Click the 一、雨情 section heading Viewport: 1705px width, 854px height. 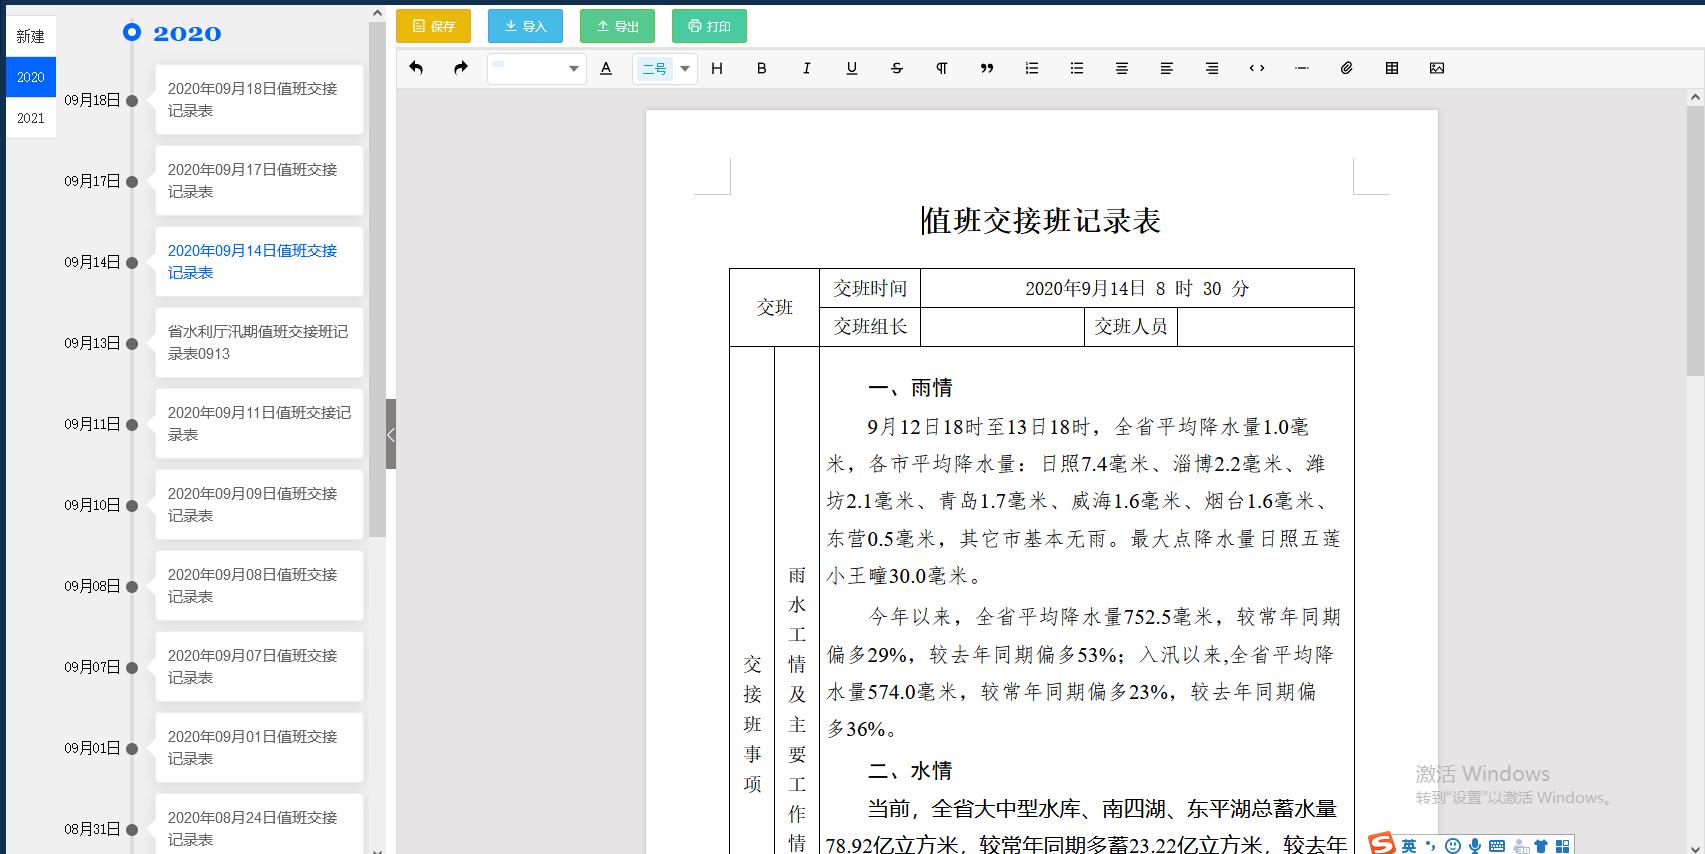tap(910, 388)
